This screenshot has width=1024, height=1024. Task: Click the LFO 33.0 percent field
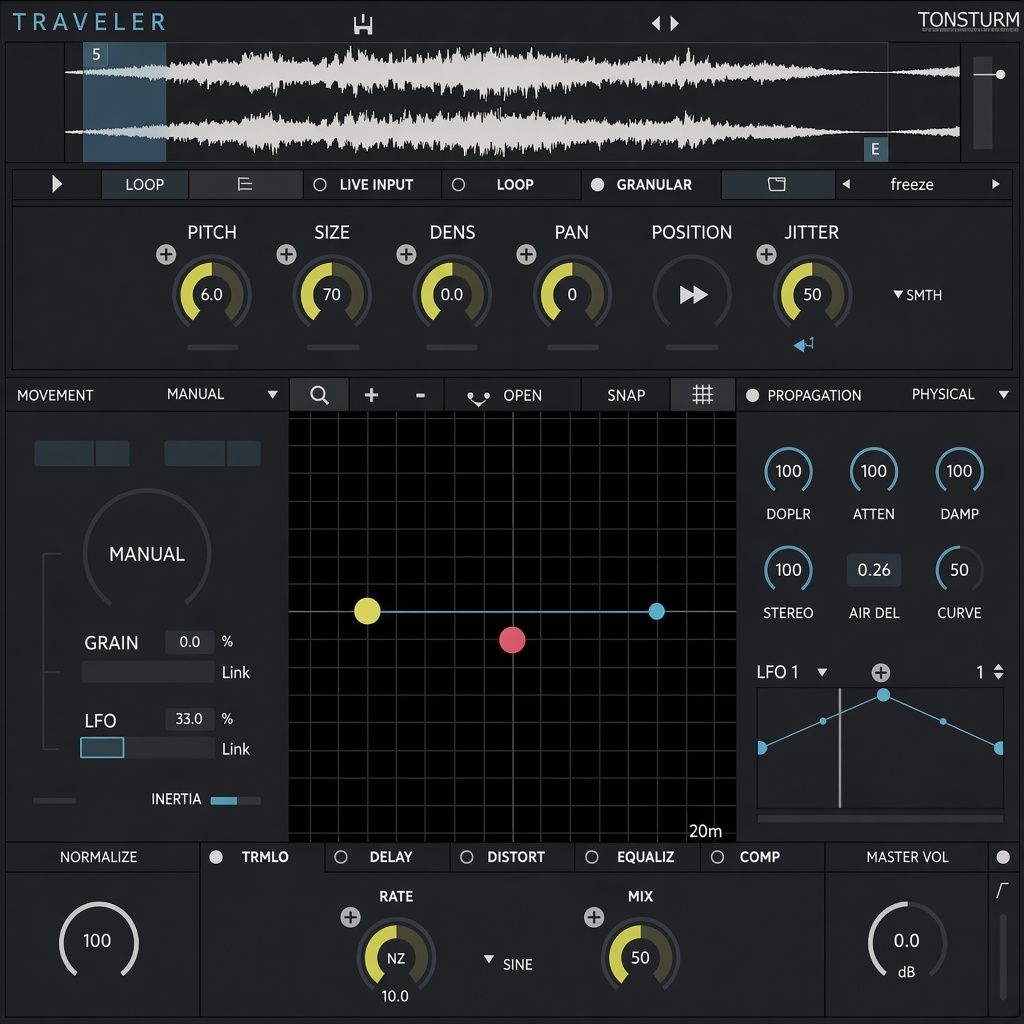(x=189, y=719)
